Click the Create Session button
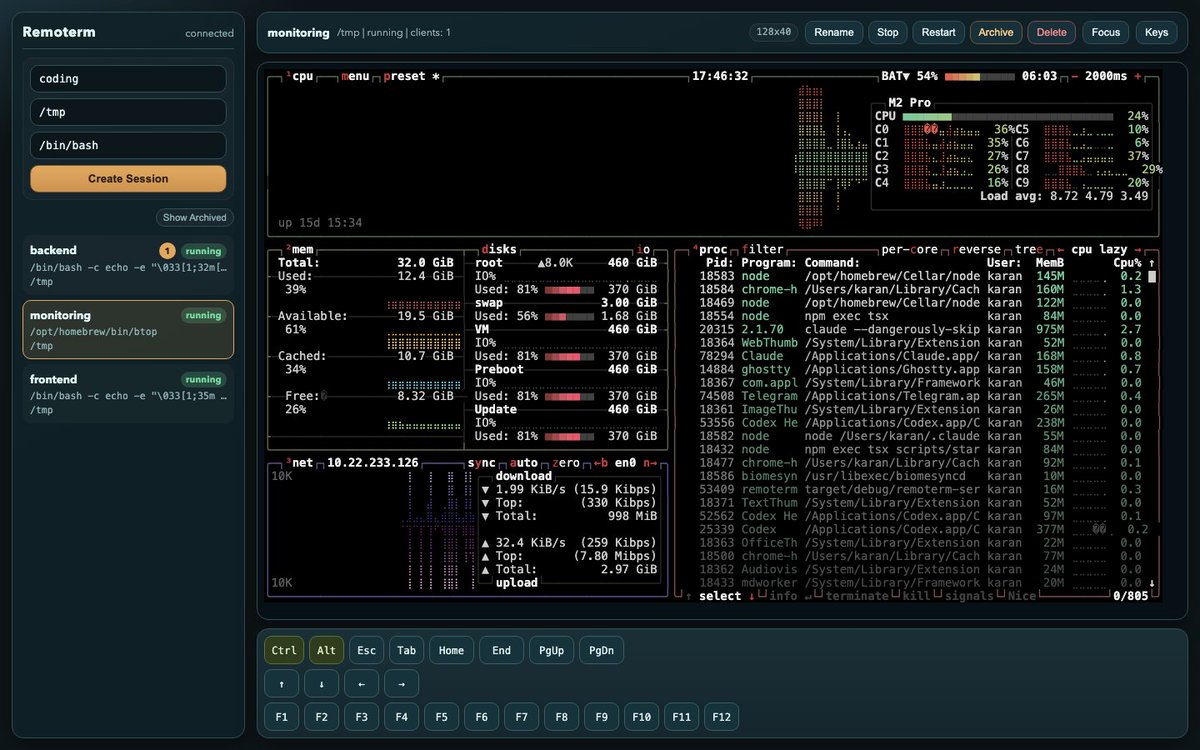The image size is (1200, 750). [128, 178]
